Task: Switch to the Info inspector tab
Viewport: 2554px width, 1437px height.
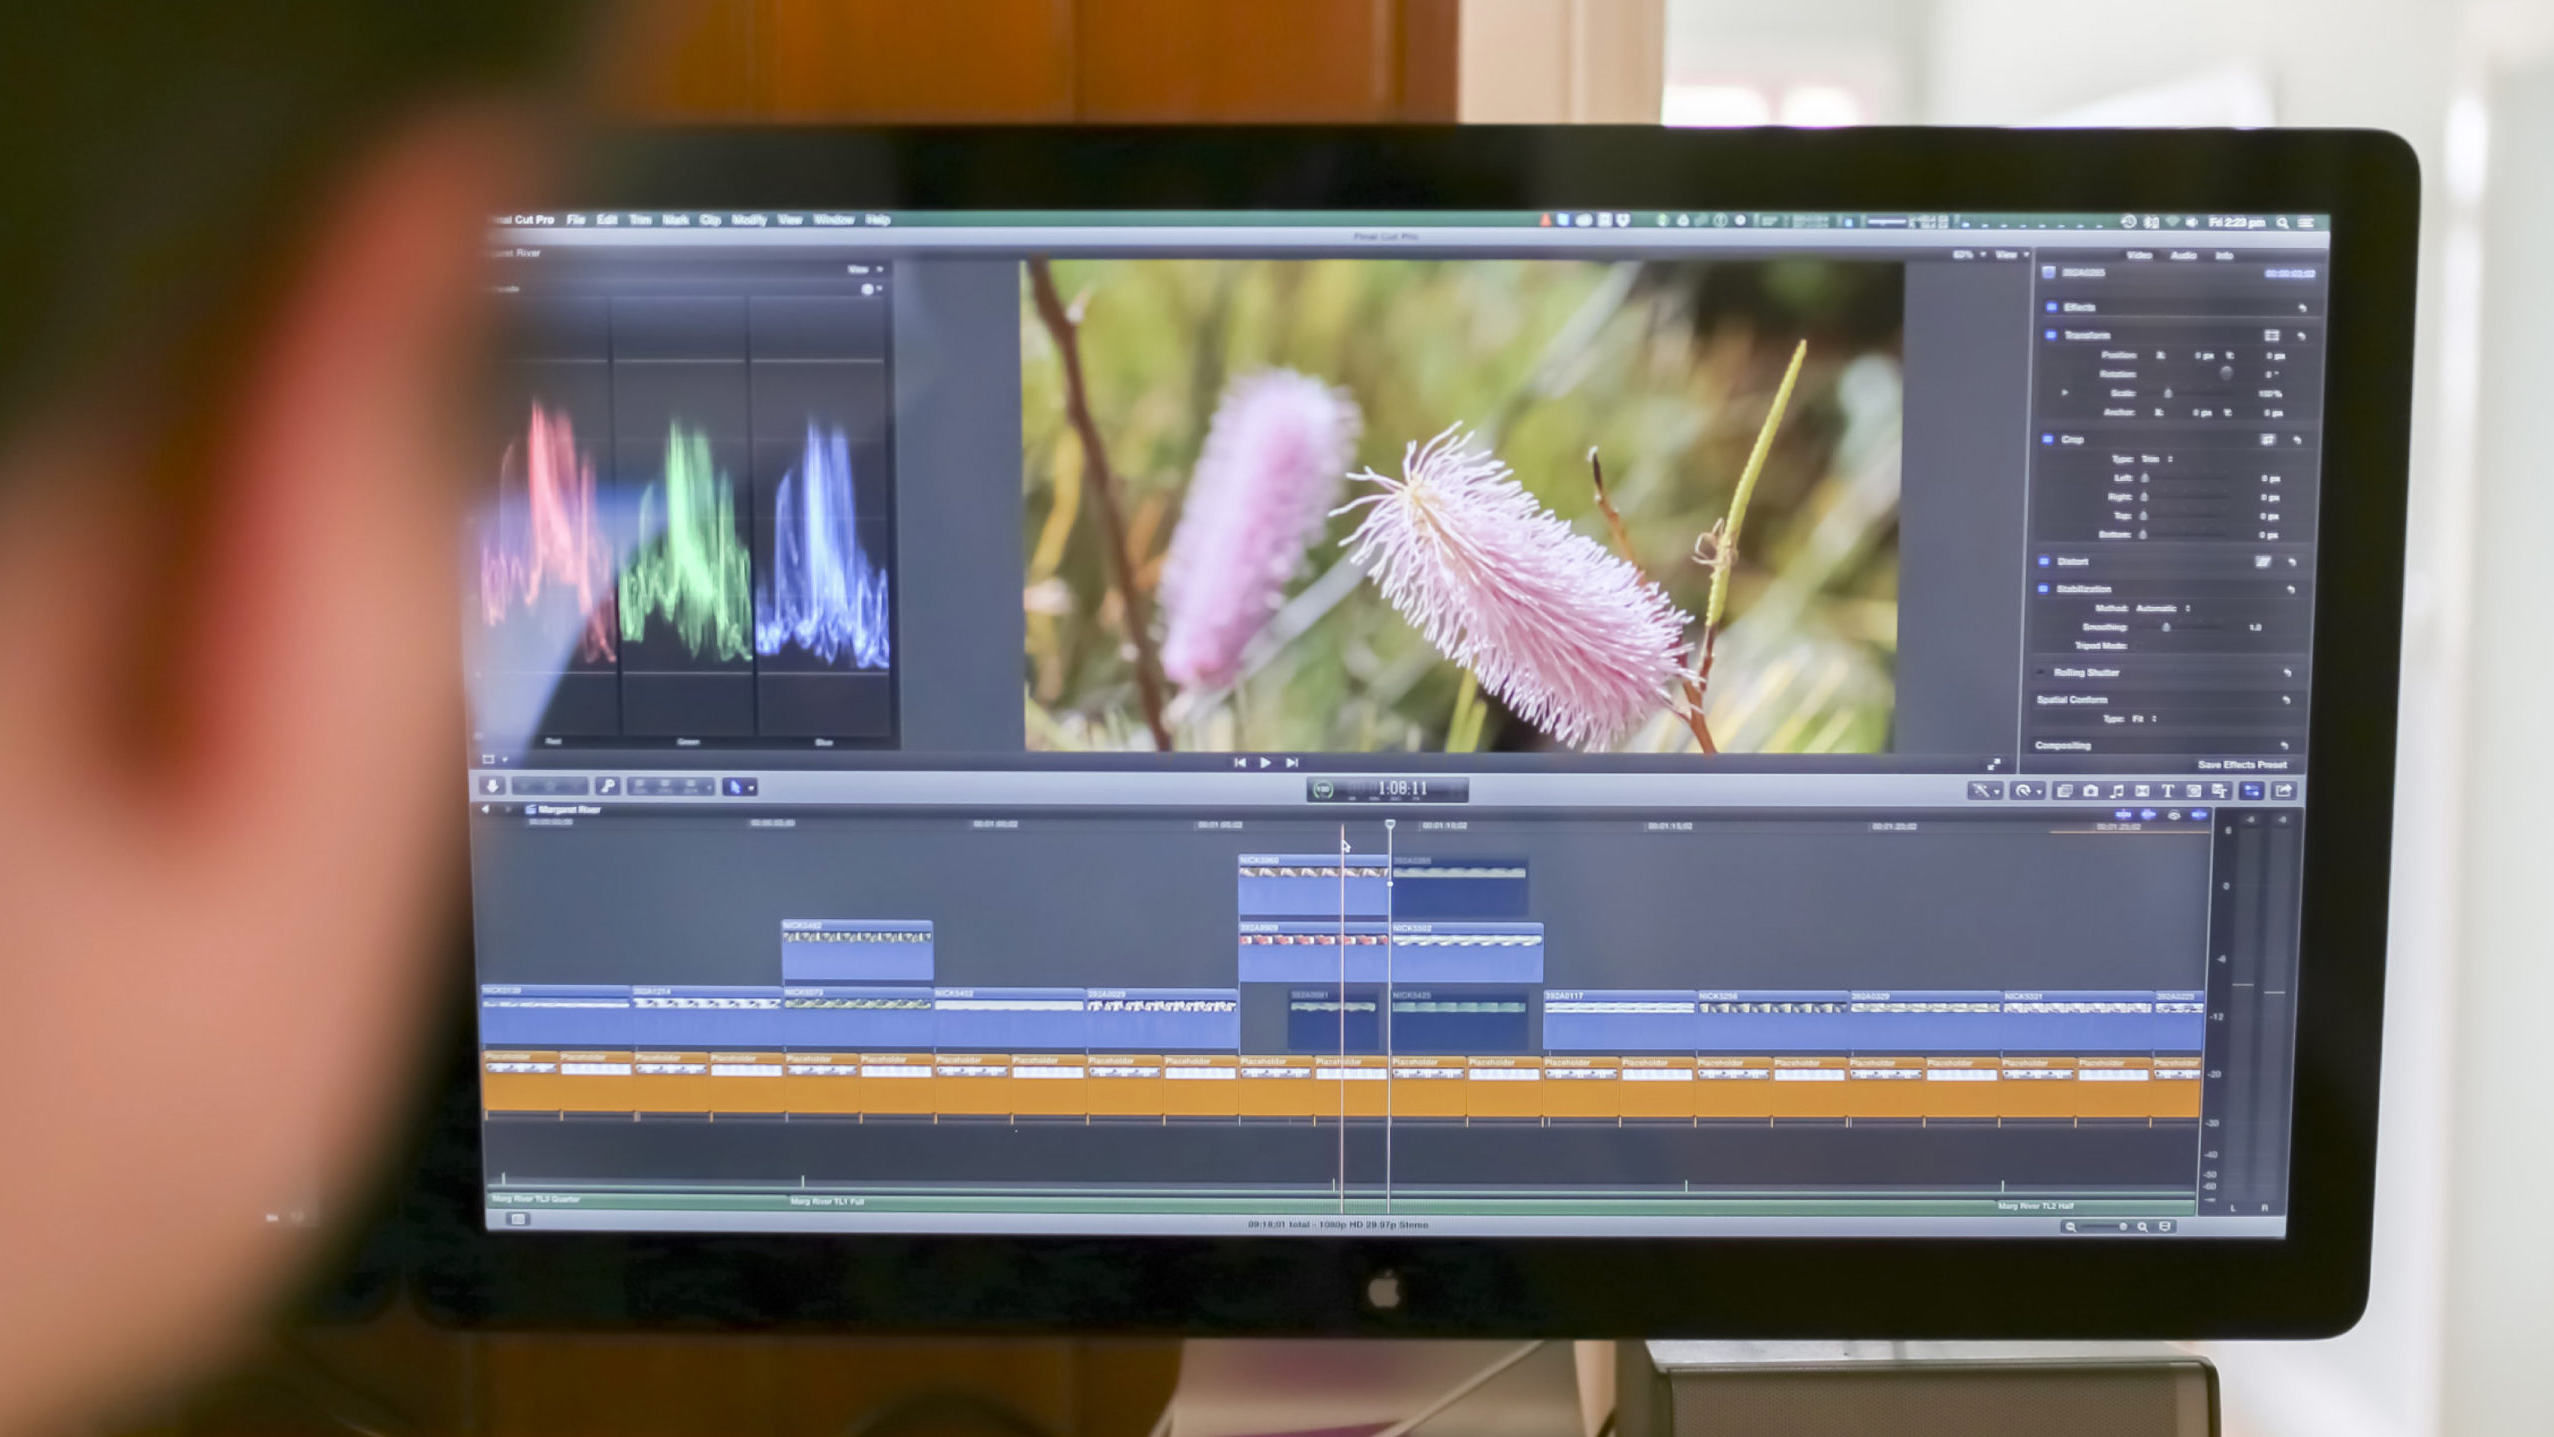Action: (2224, 255)
